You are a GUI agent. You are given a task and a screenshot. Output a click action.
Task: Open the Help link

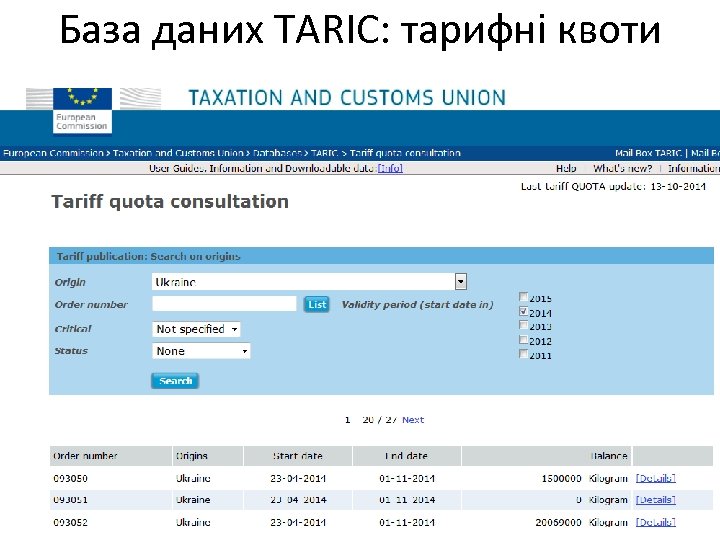click(566, 168)
